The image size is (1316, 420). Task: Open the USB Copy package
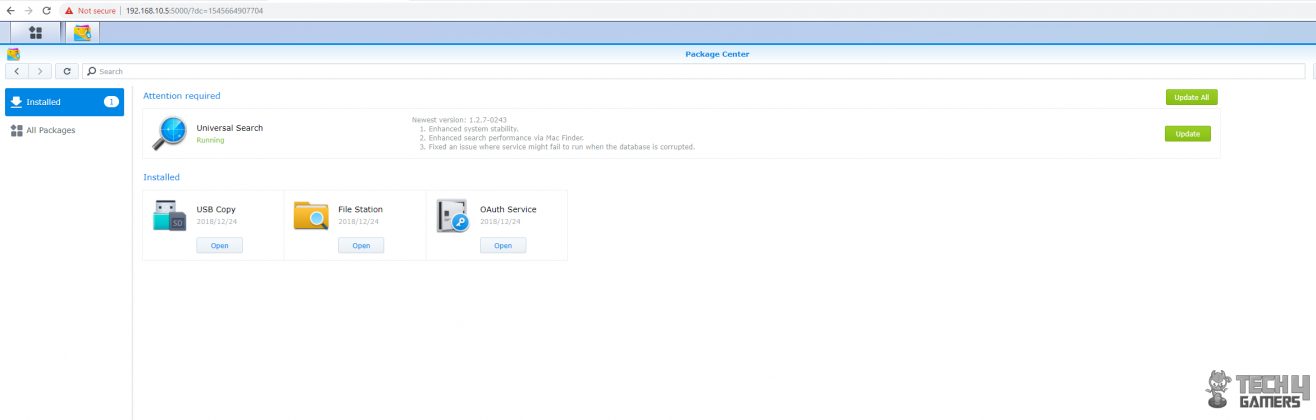pos(219,245)
